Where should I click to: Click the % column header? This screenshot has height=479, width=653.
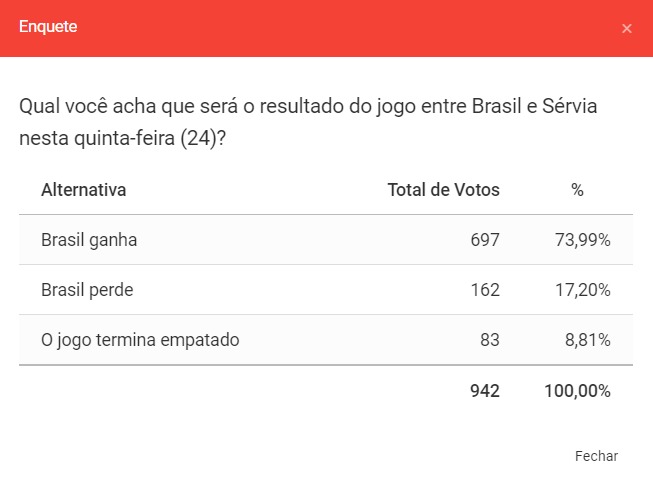[577, 189]
